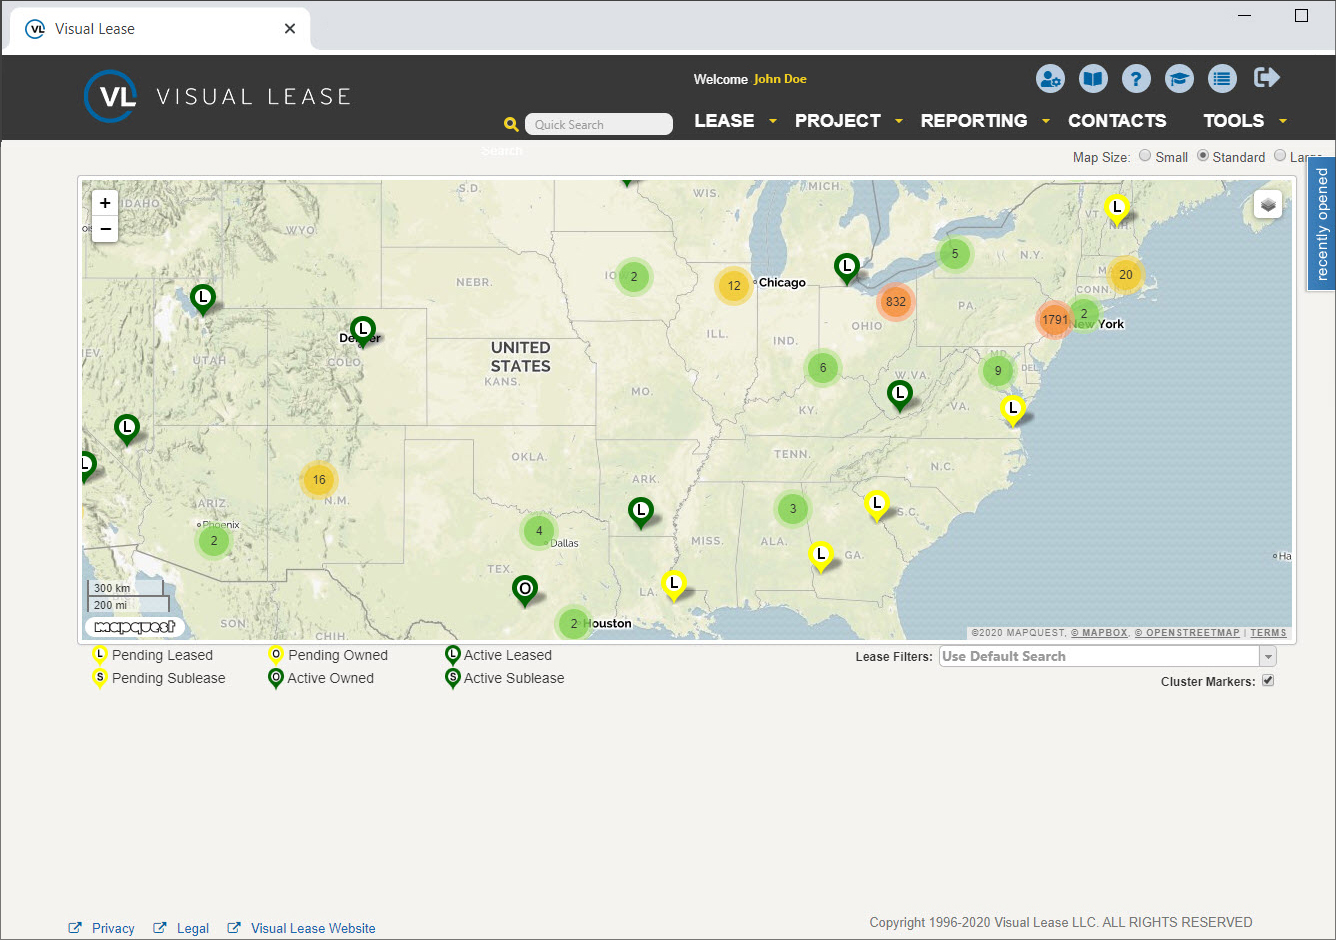Click the Quick Search input field
Screen dimensions: 1336x940
pyautogui.click(x=599, y=124)
